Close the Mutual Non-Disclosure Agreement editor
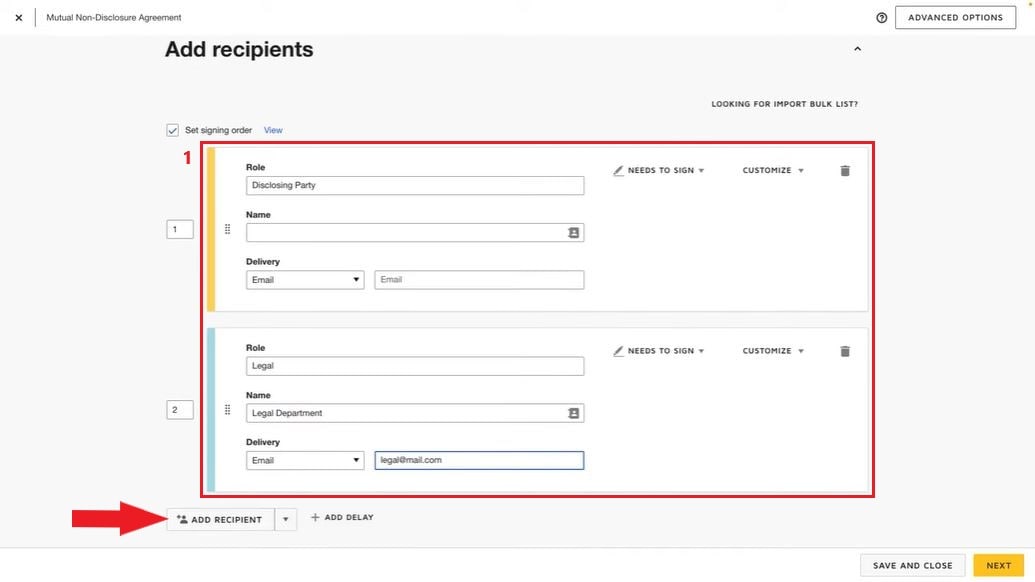 (x=18, y=18)
